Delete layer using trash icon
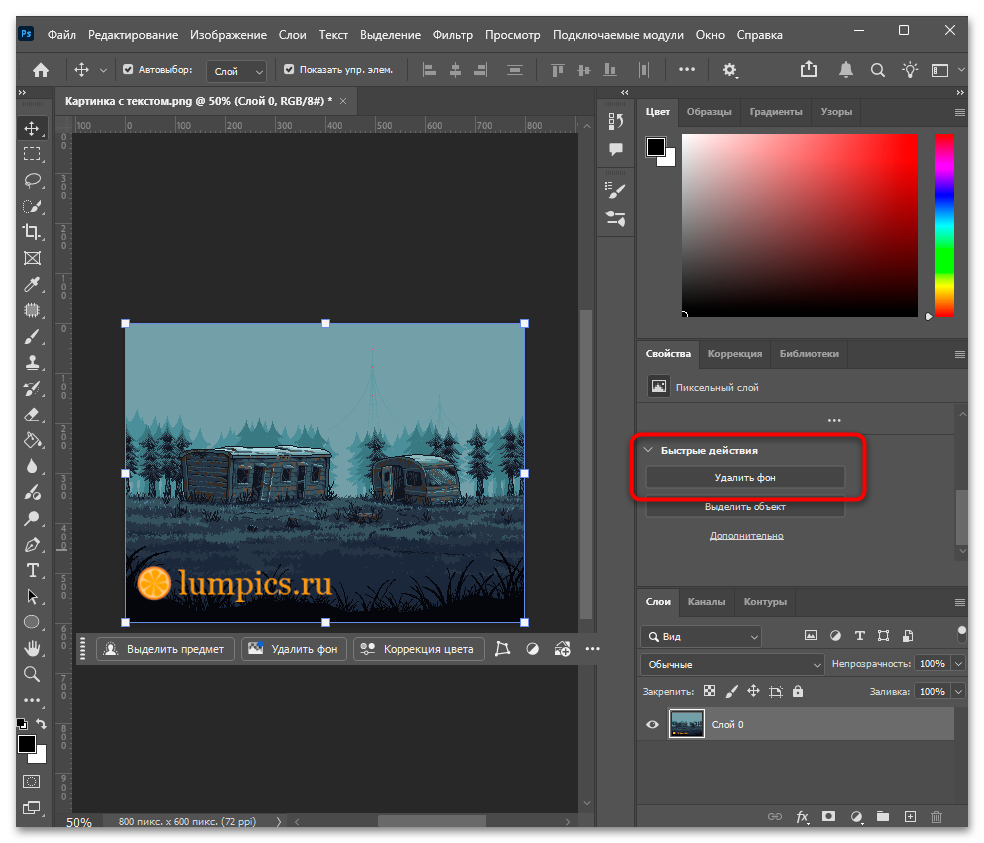The width and height of the screenshot is (984, 843). click(x=936, y=816)
